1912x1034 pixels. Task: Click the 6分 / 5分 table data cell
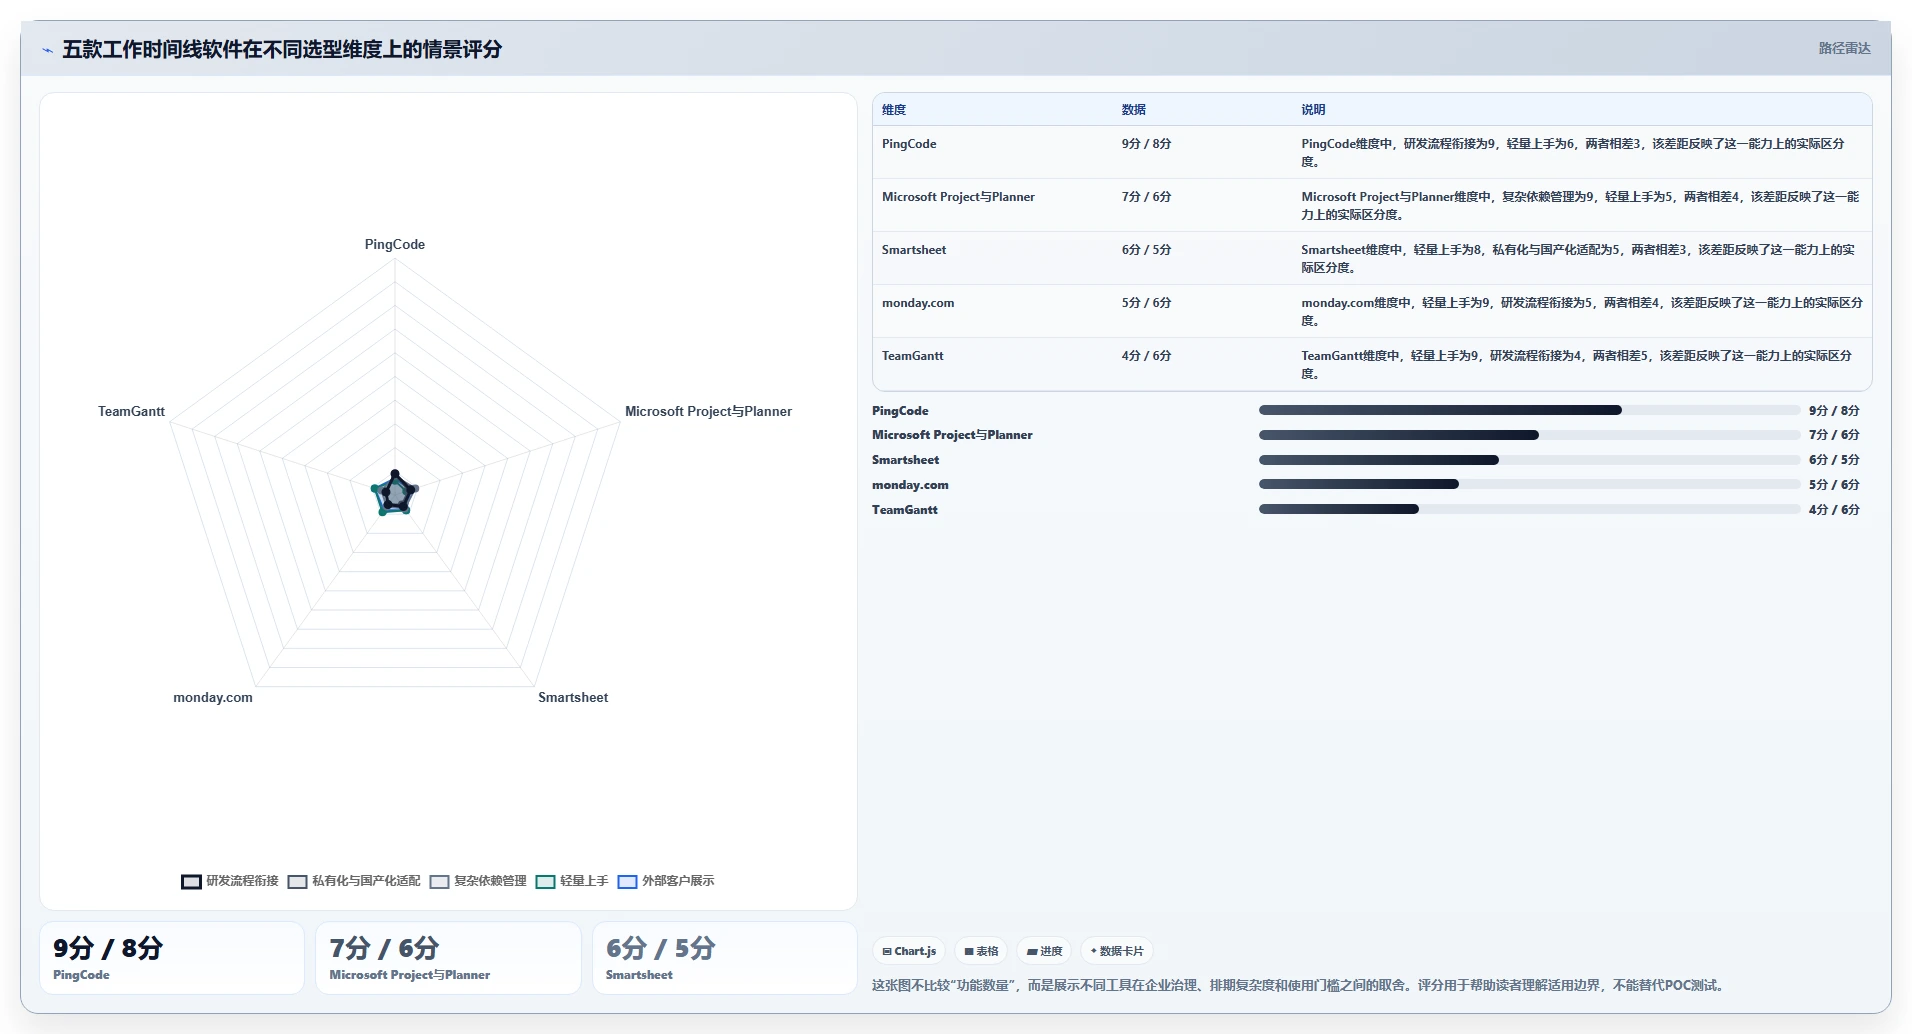1146,250
